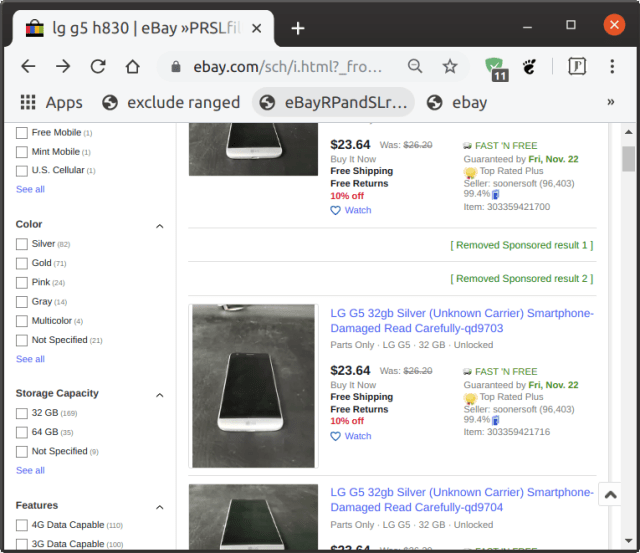Click the vertical scrollbar thumb
The width and height of the screenshot is (640, 553).
[x=629, y=159]
